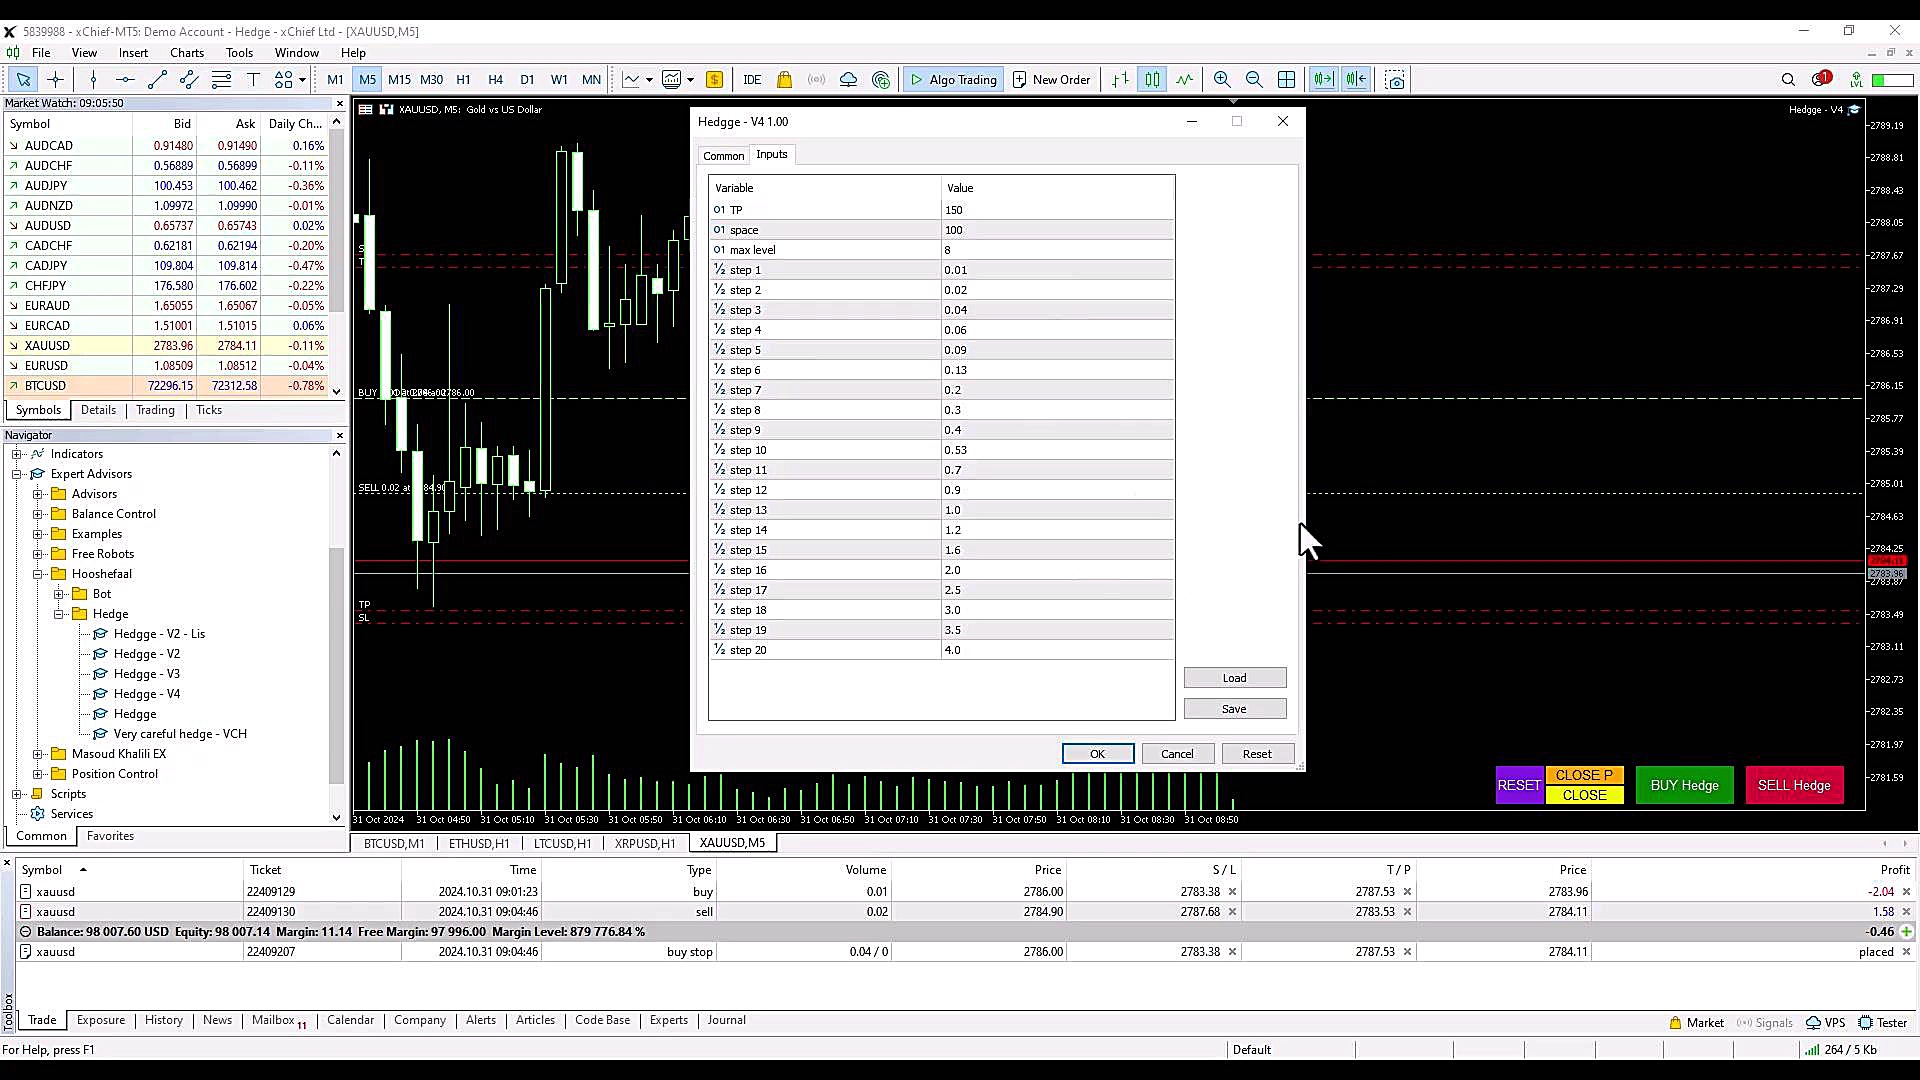The width and height of the screenshot is (1920, 1080).
Task: Select the MN timeframe
Action: coord(591,80)
